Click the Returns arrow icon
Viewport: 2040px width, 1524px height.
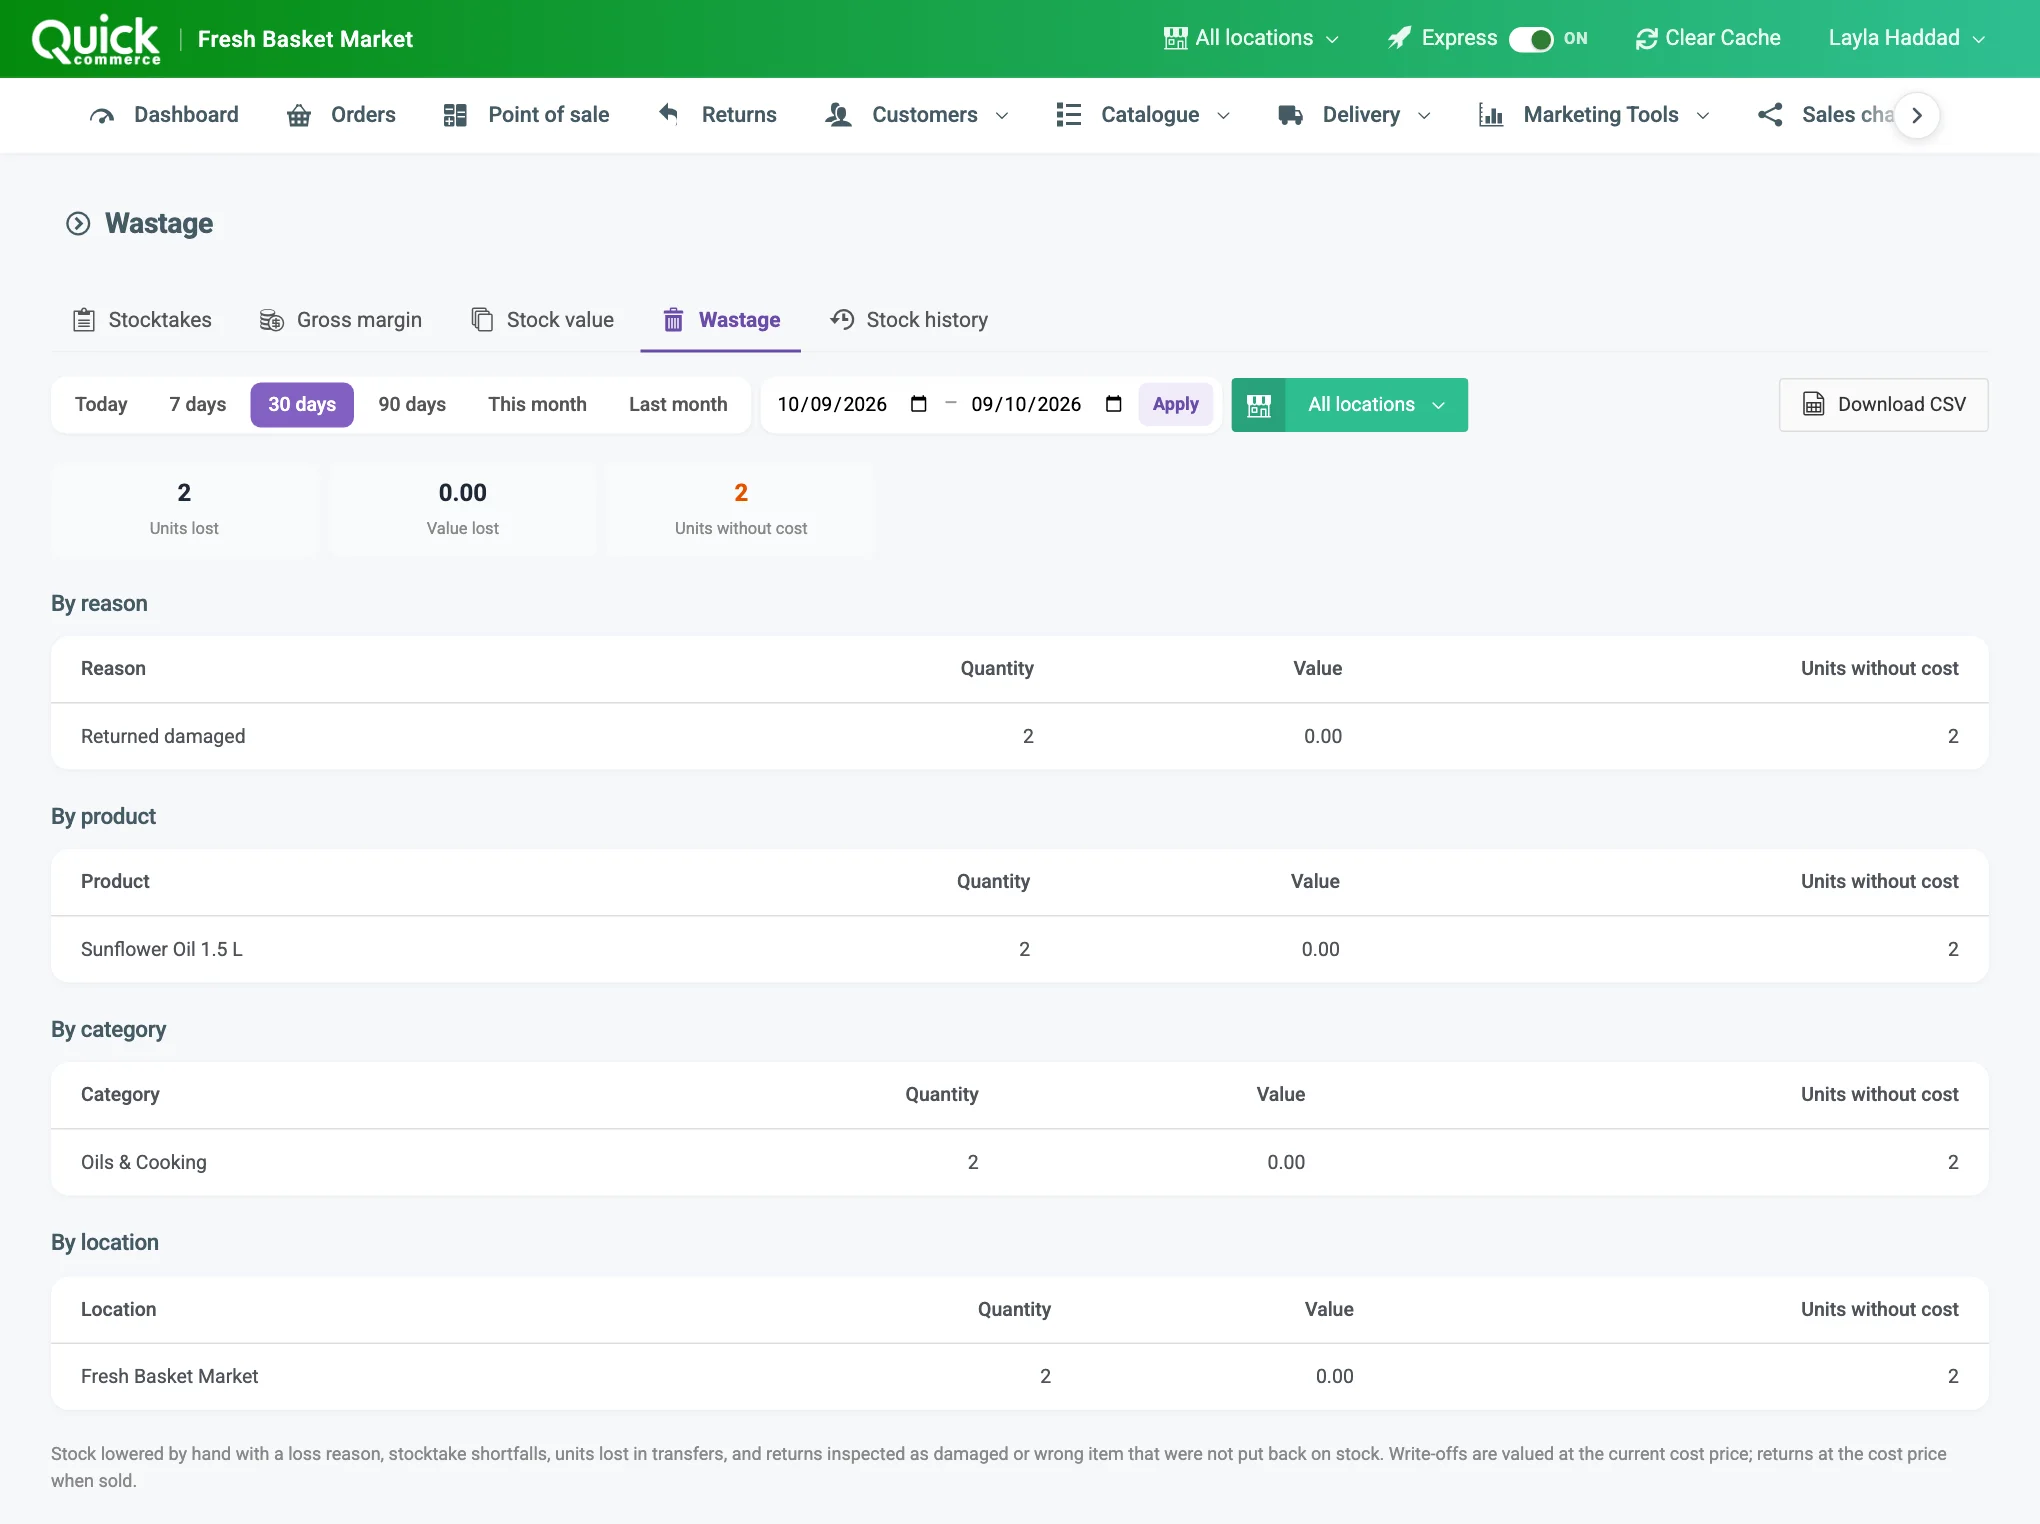pyautogui.click(x=669, y=114)
